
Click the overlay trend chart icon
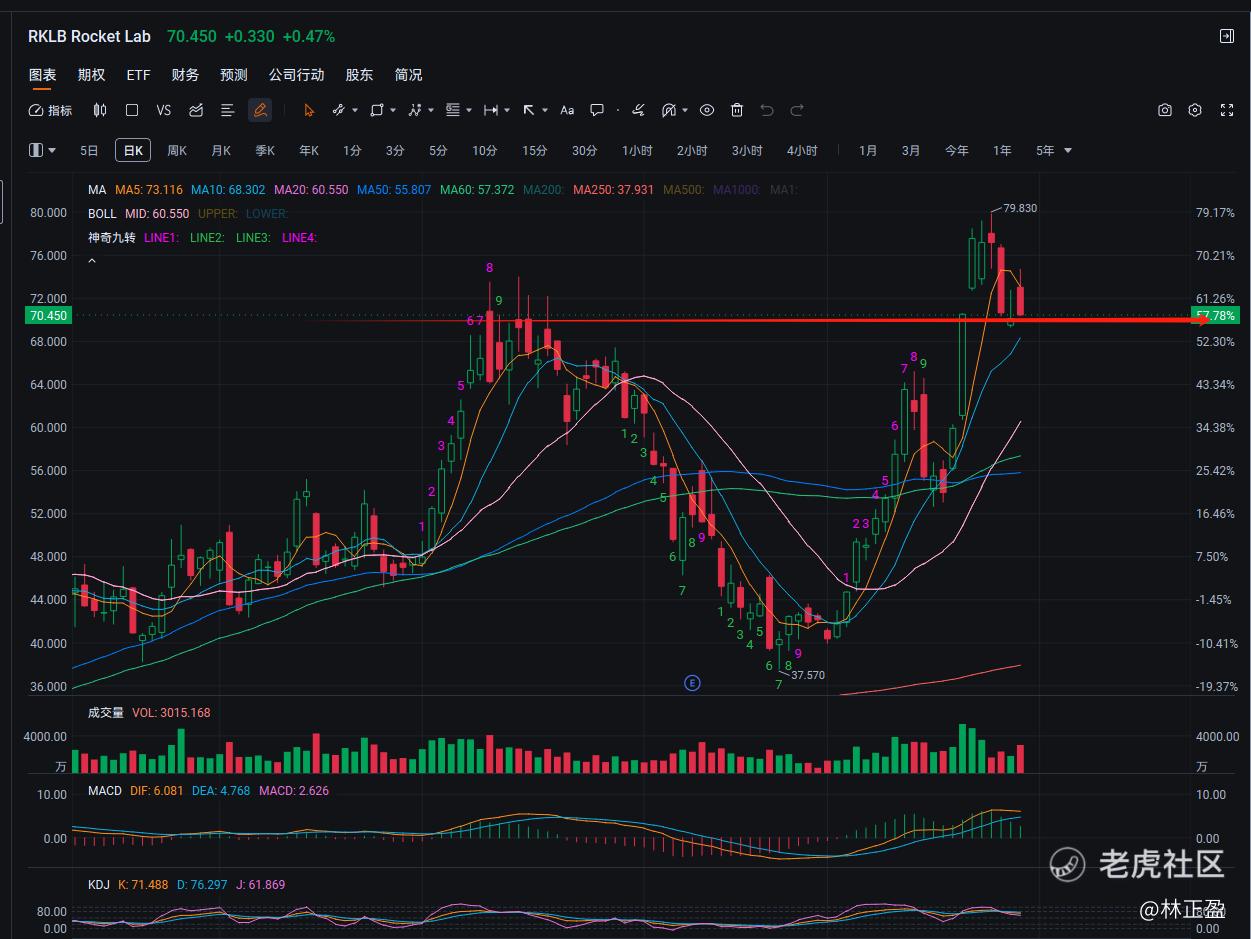(196, 110)
